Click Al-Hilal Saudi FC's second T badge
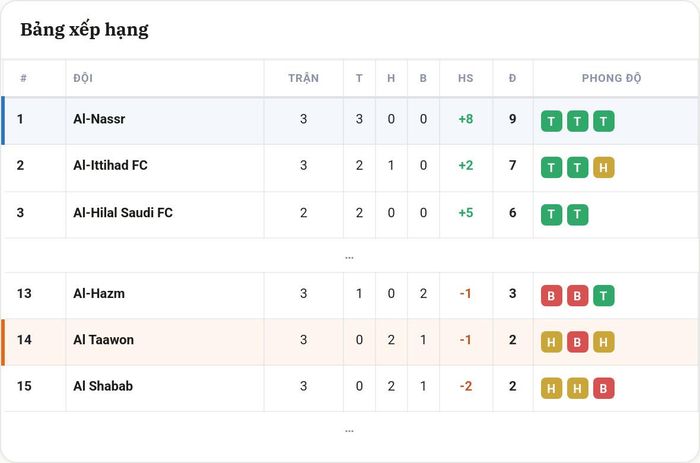This screenshot has width=700, height=463. coord(578,215)
